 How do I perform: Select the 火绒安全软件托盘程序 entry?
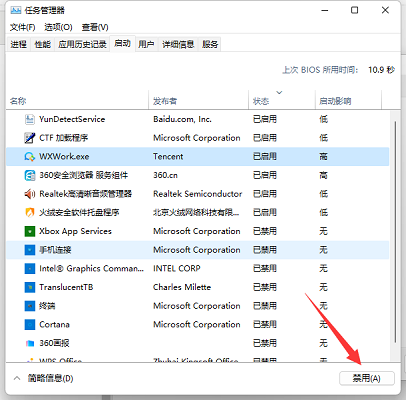pyautogui.click(x=79, y=213)
